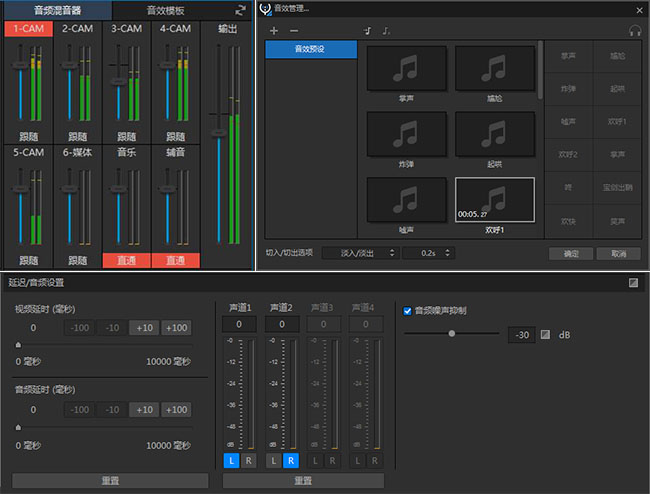Click the 视频延时 slider handle
650x494 pixels.
click(18, 345)
